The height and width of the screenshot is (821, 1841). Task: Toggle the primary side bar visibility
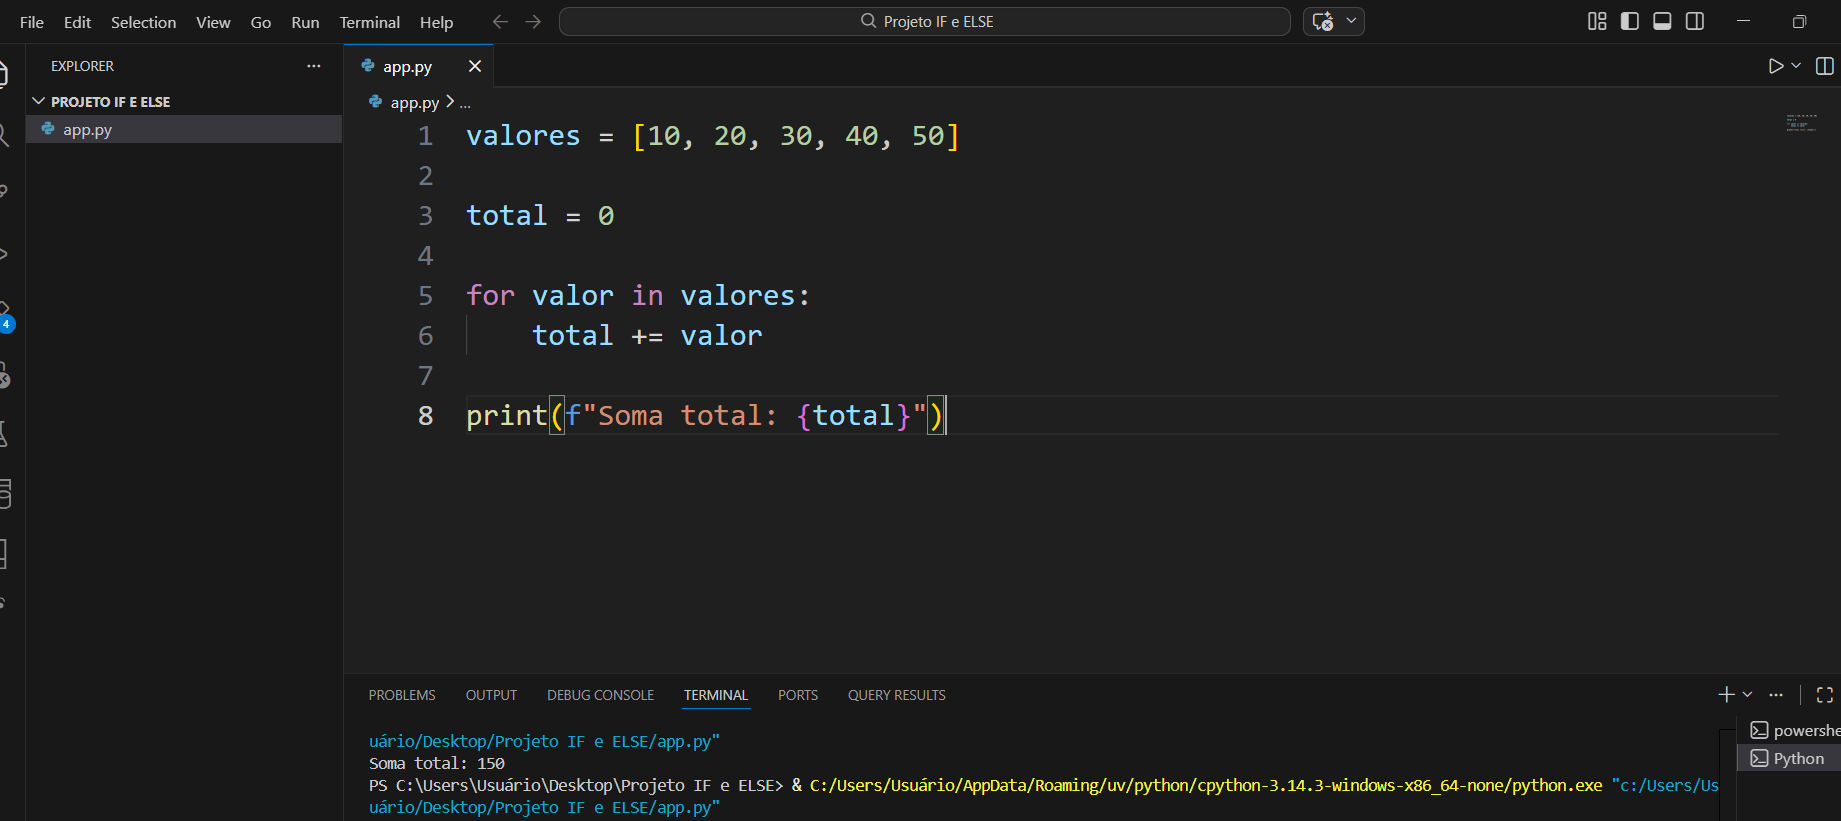coord(1630,21)
